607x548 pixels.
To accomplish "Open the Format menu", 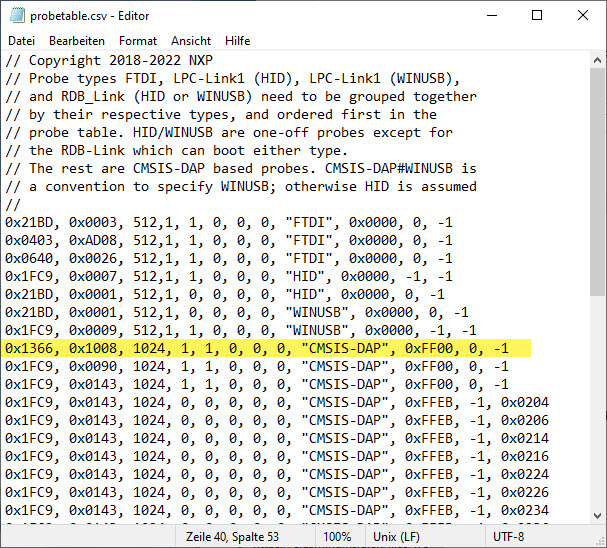I will coord(138,41).
